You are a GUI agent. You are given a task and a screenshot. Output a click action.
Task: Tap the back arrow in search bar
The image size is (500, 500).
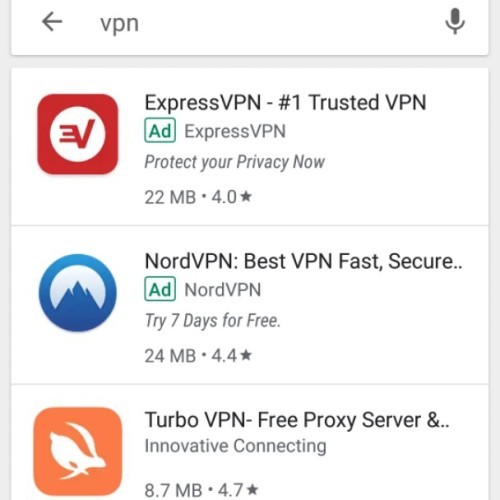[x=52, y=22]
